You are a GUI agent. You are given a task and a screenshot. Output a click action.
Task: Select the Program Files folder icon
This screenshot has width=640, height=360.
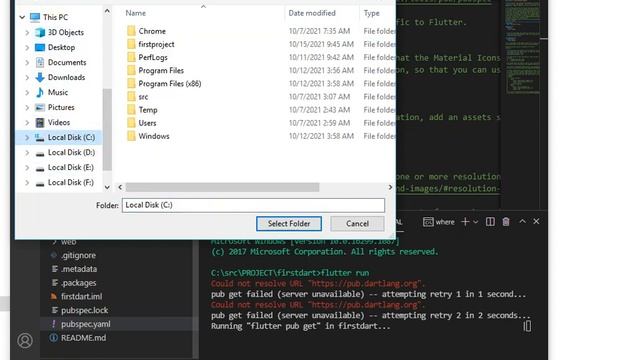coord(131,70)
